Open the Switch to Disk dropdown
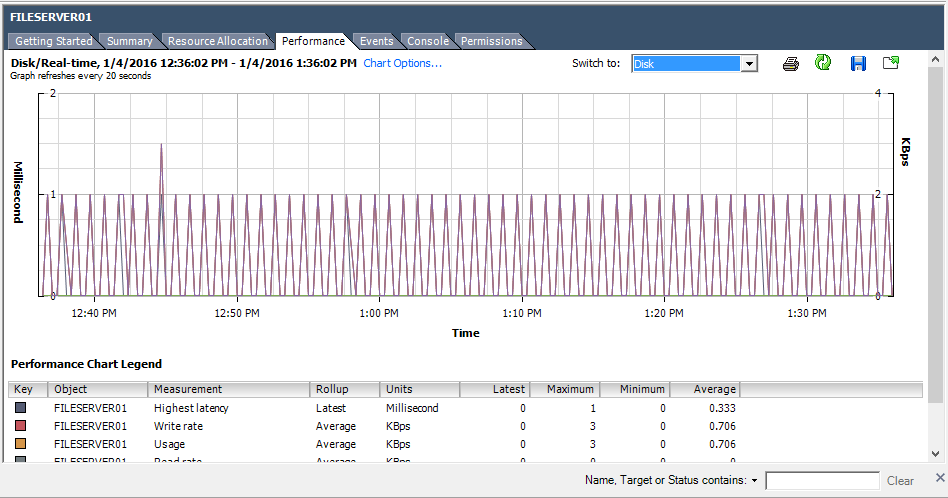The image size is (948, 498). (x=749, y=63)
